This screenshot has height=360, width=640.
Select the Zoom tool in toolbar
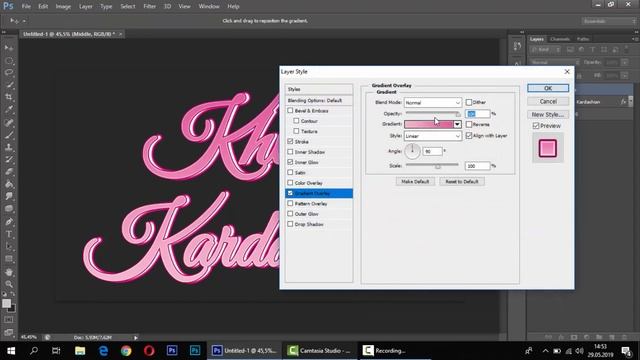click(x=9, y=284)
